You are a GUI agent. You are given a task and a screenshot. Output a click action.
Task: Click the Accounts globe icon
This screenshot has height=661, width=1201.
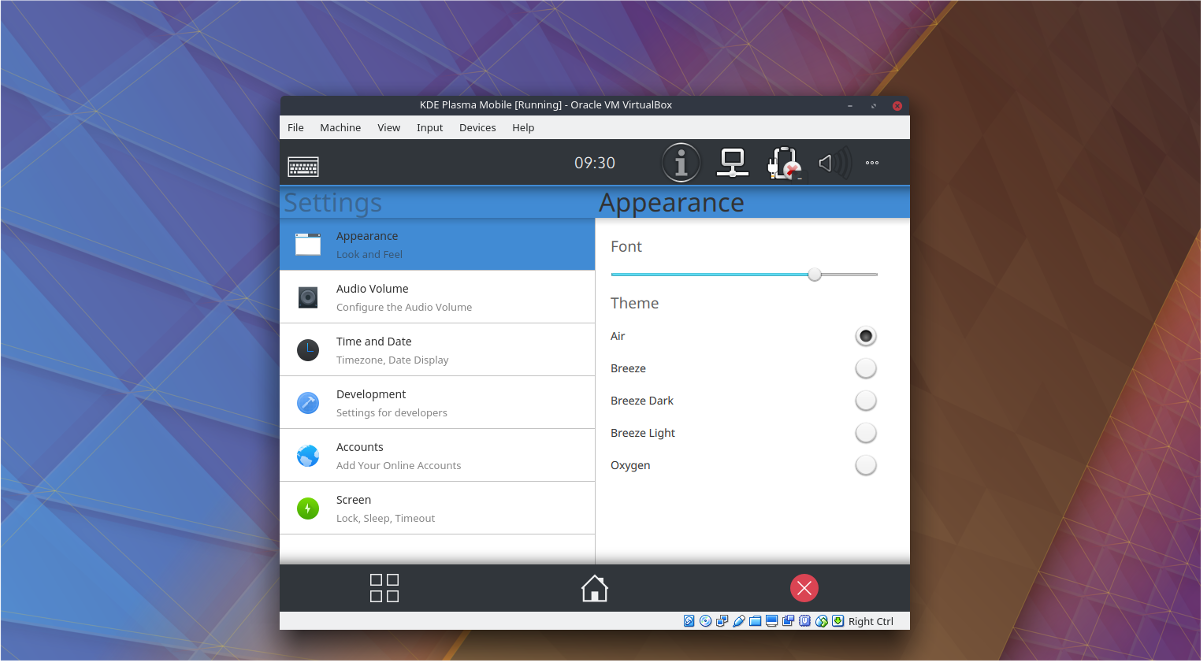pyautogui.click(x=308, y=456)
